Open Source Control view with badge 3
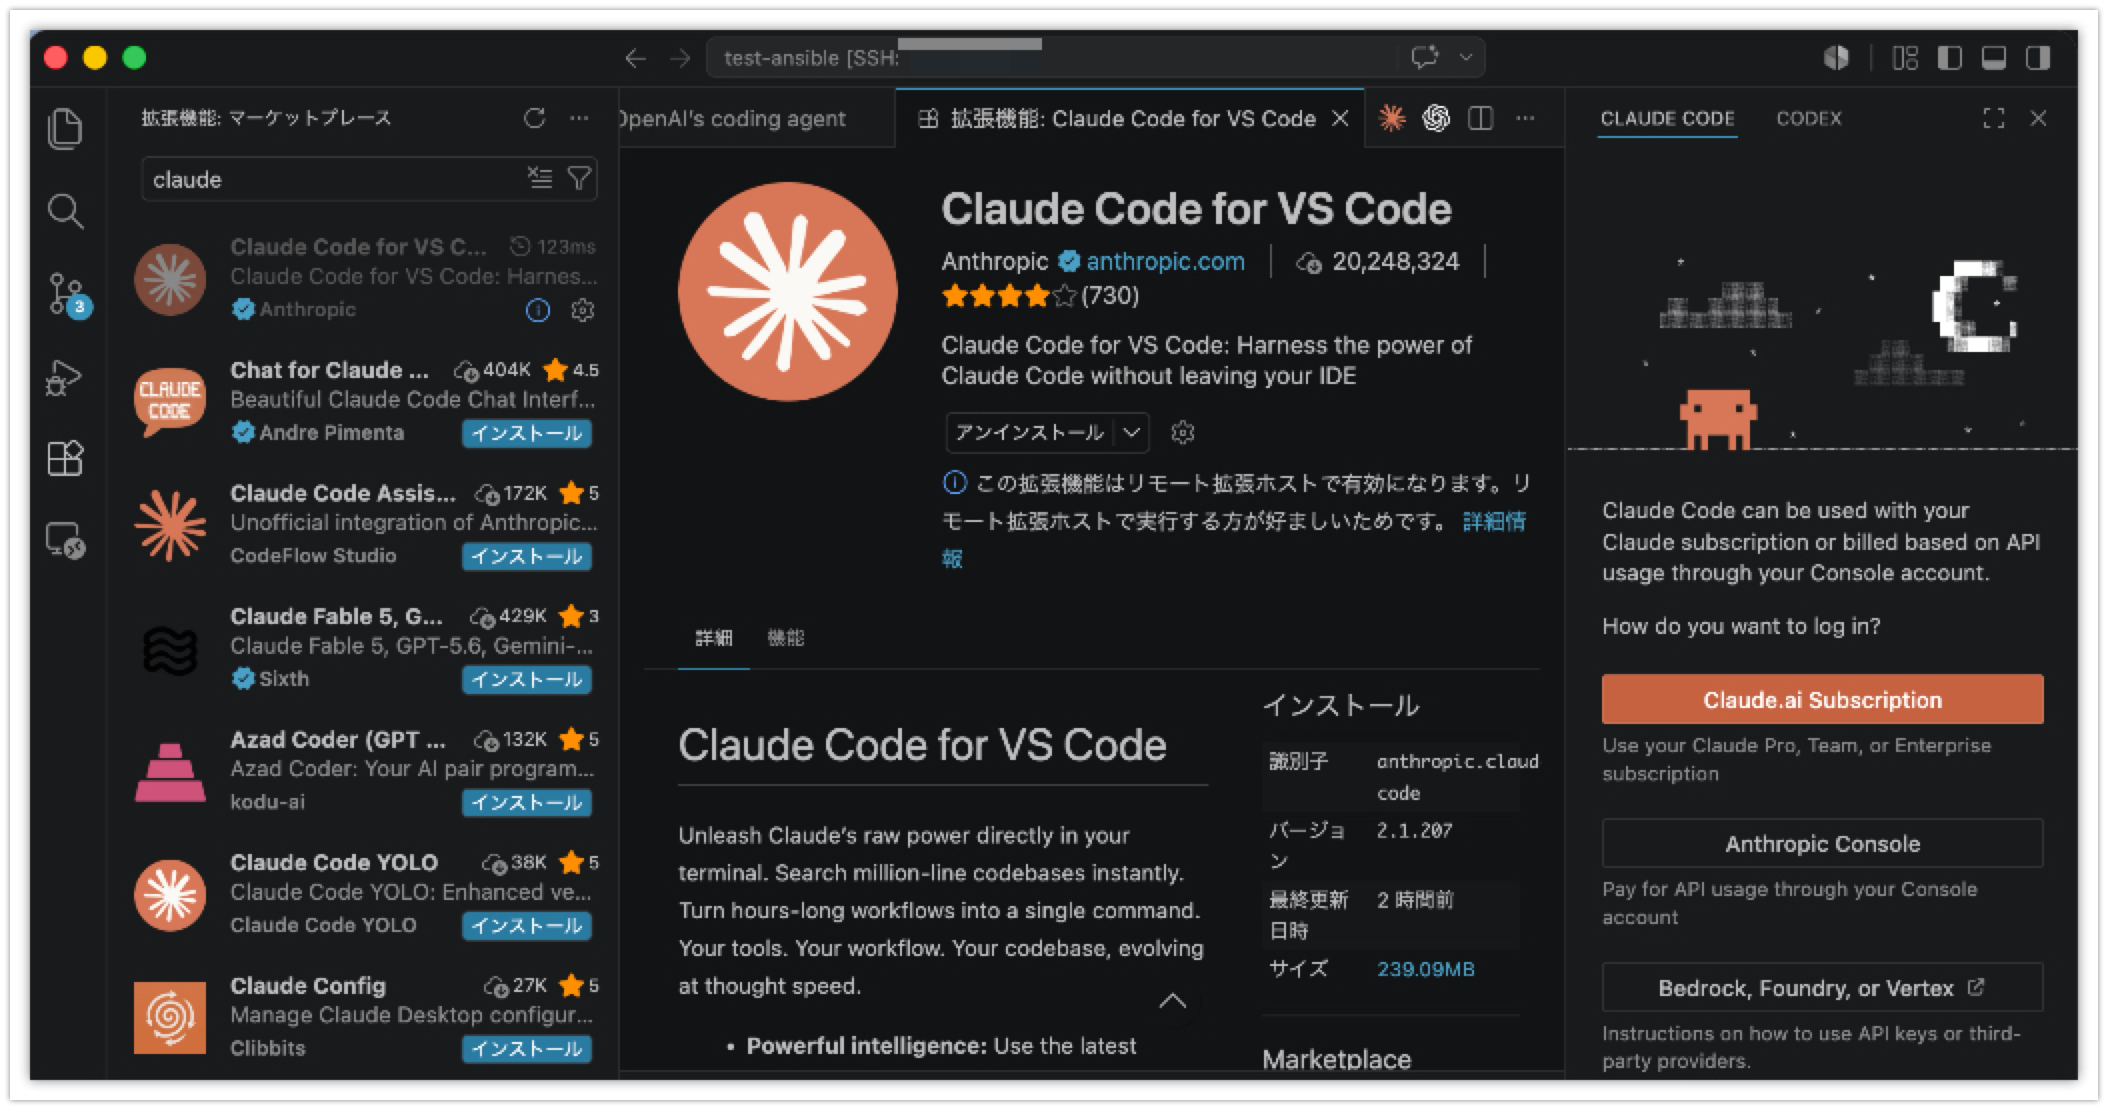 [67, 295]
